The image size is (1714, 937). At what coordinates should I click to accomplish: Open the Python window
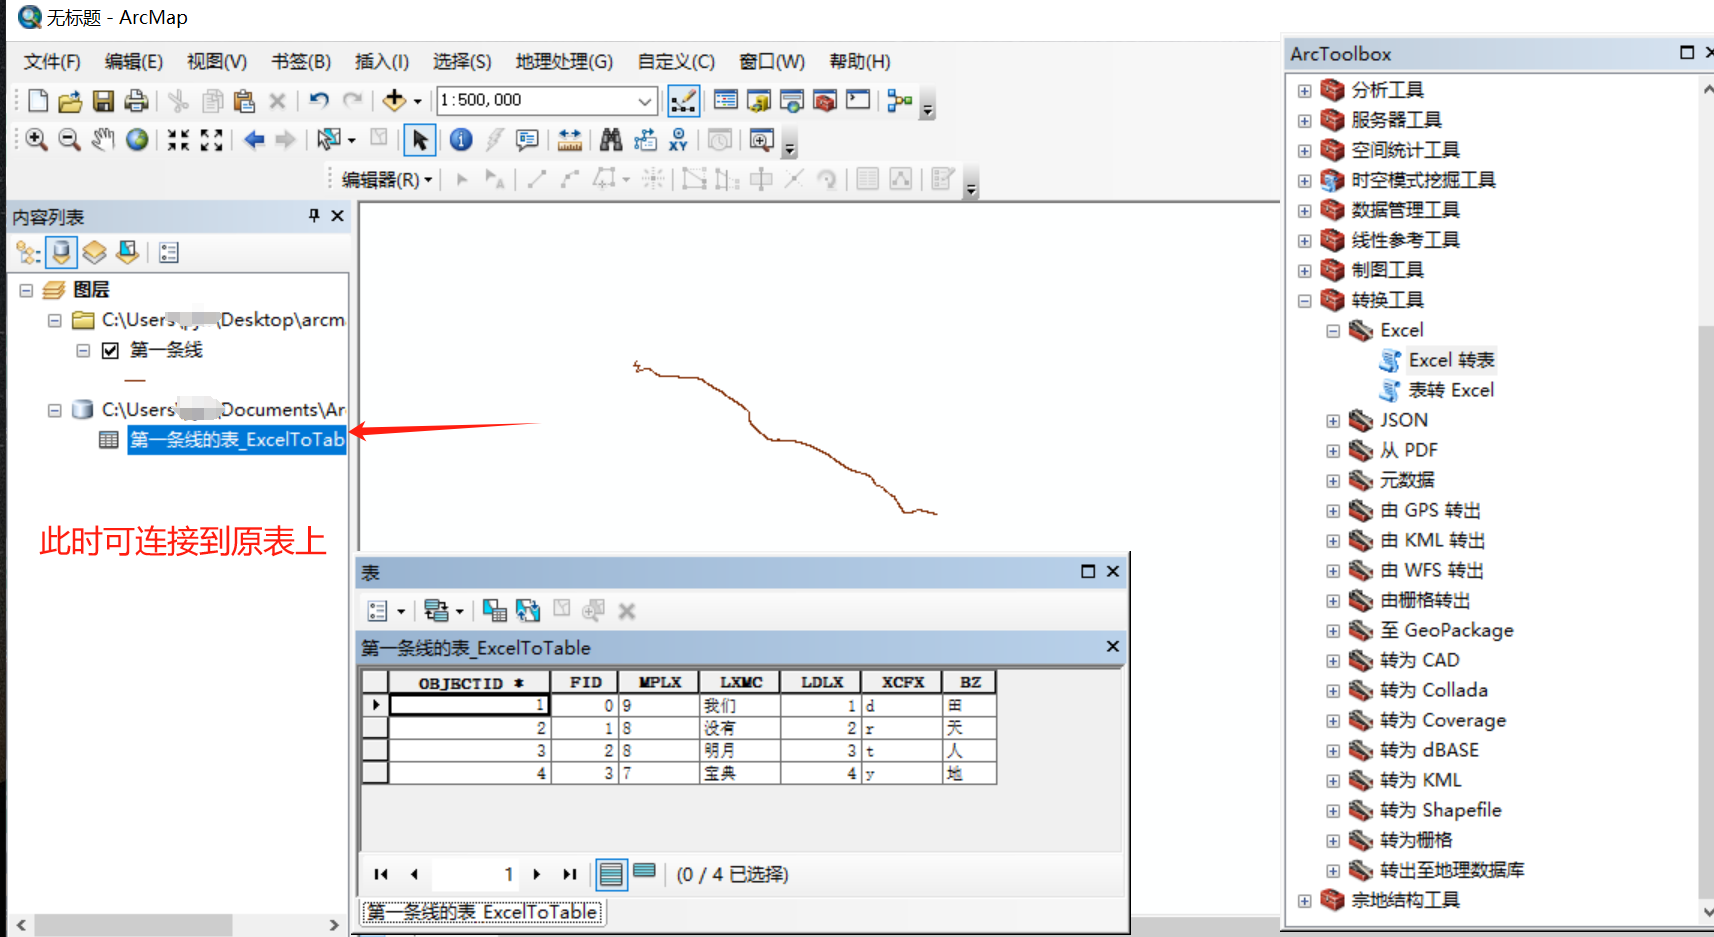pos(858,100)
